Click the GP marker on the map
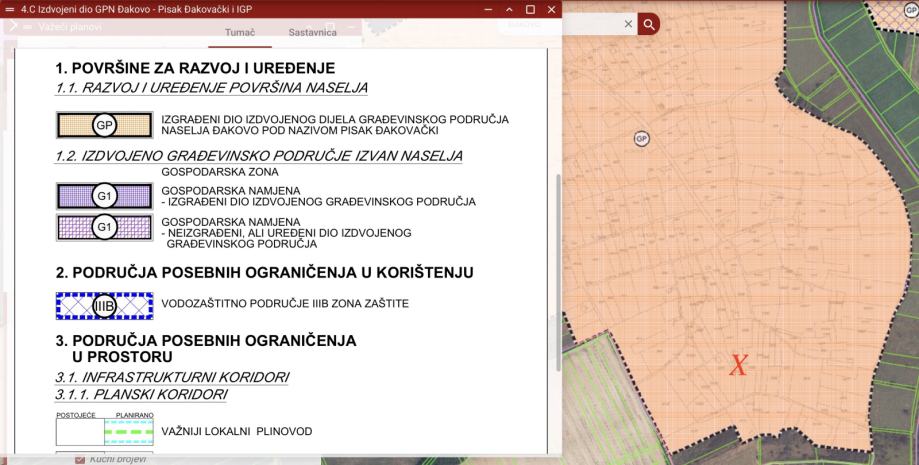Image resolution: width=919 pixels, height=465 pixels. point(642,138)
